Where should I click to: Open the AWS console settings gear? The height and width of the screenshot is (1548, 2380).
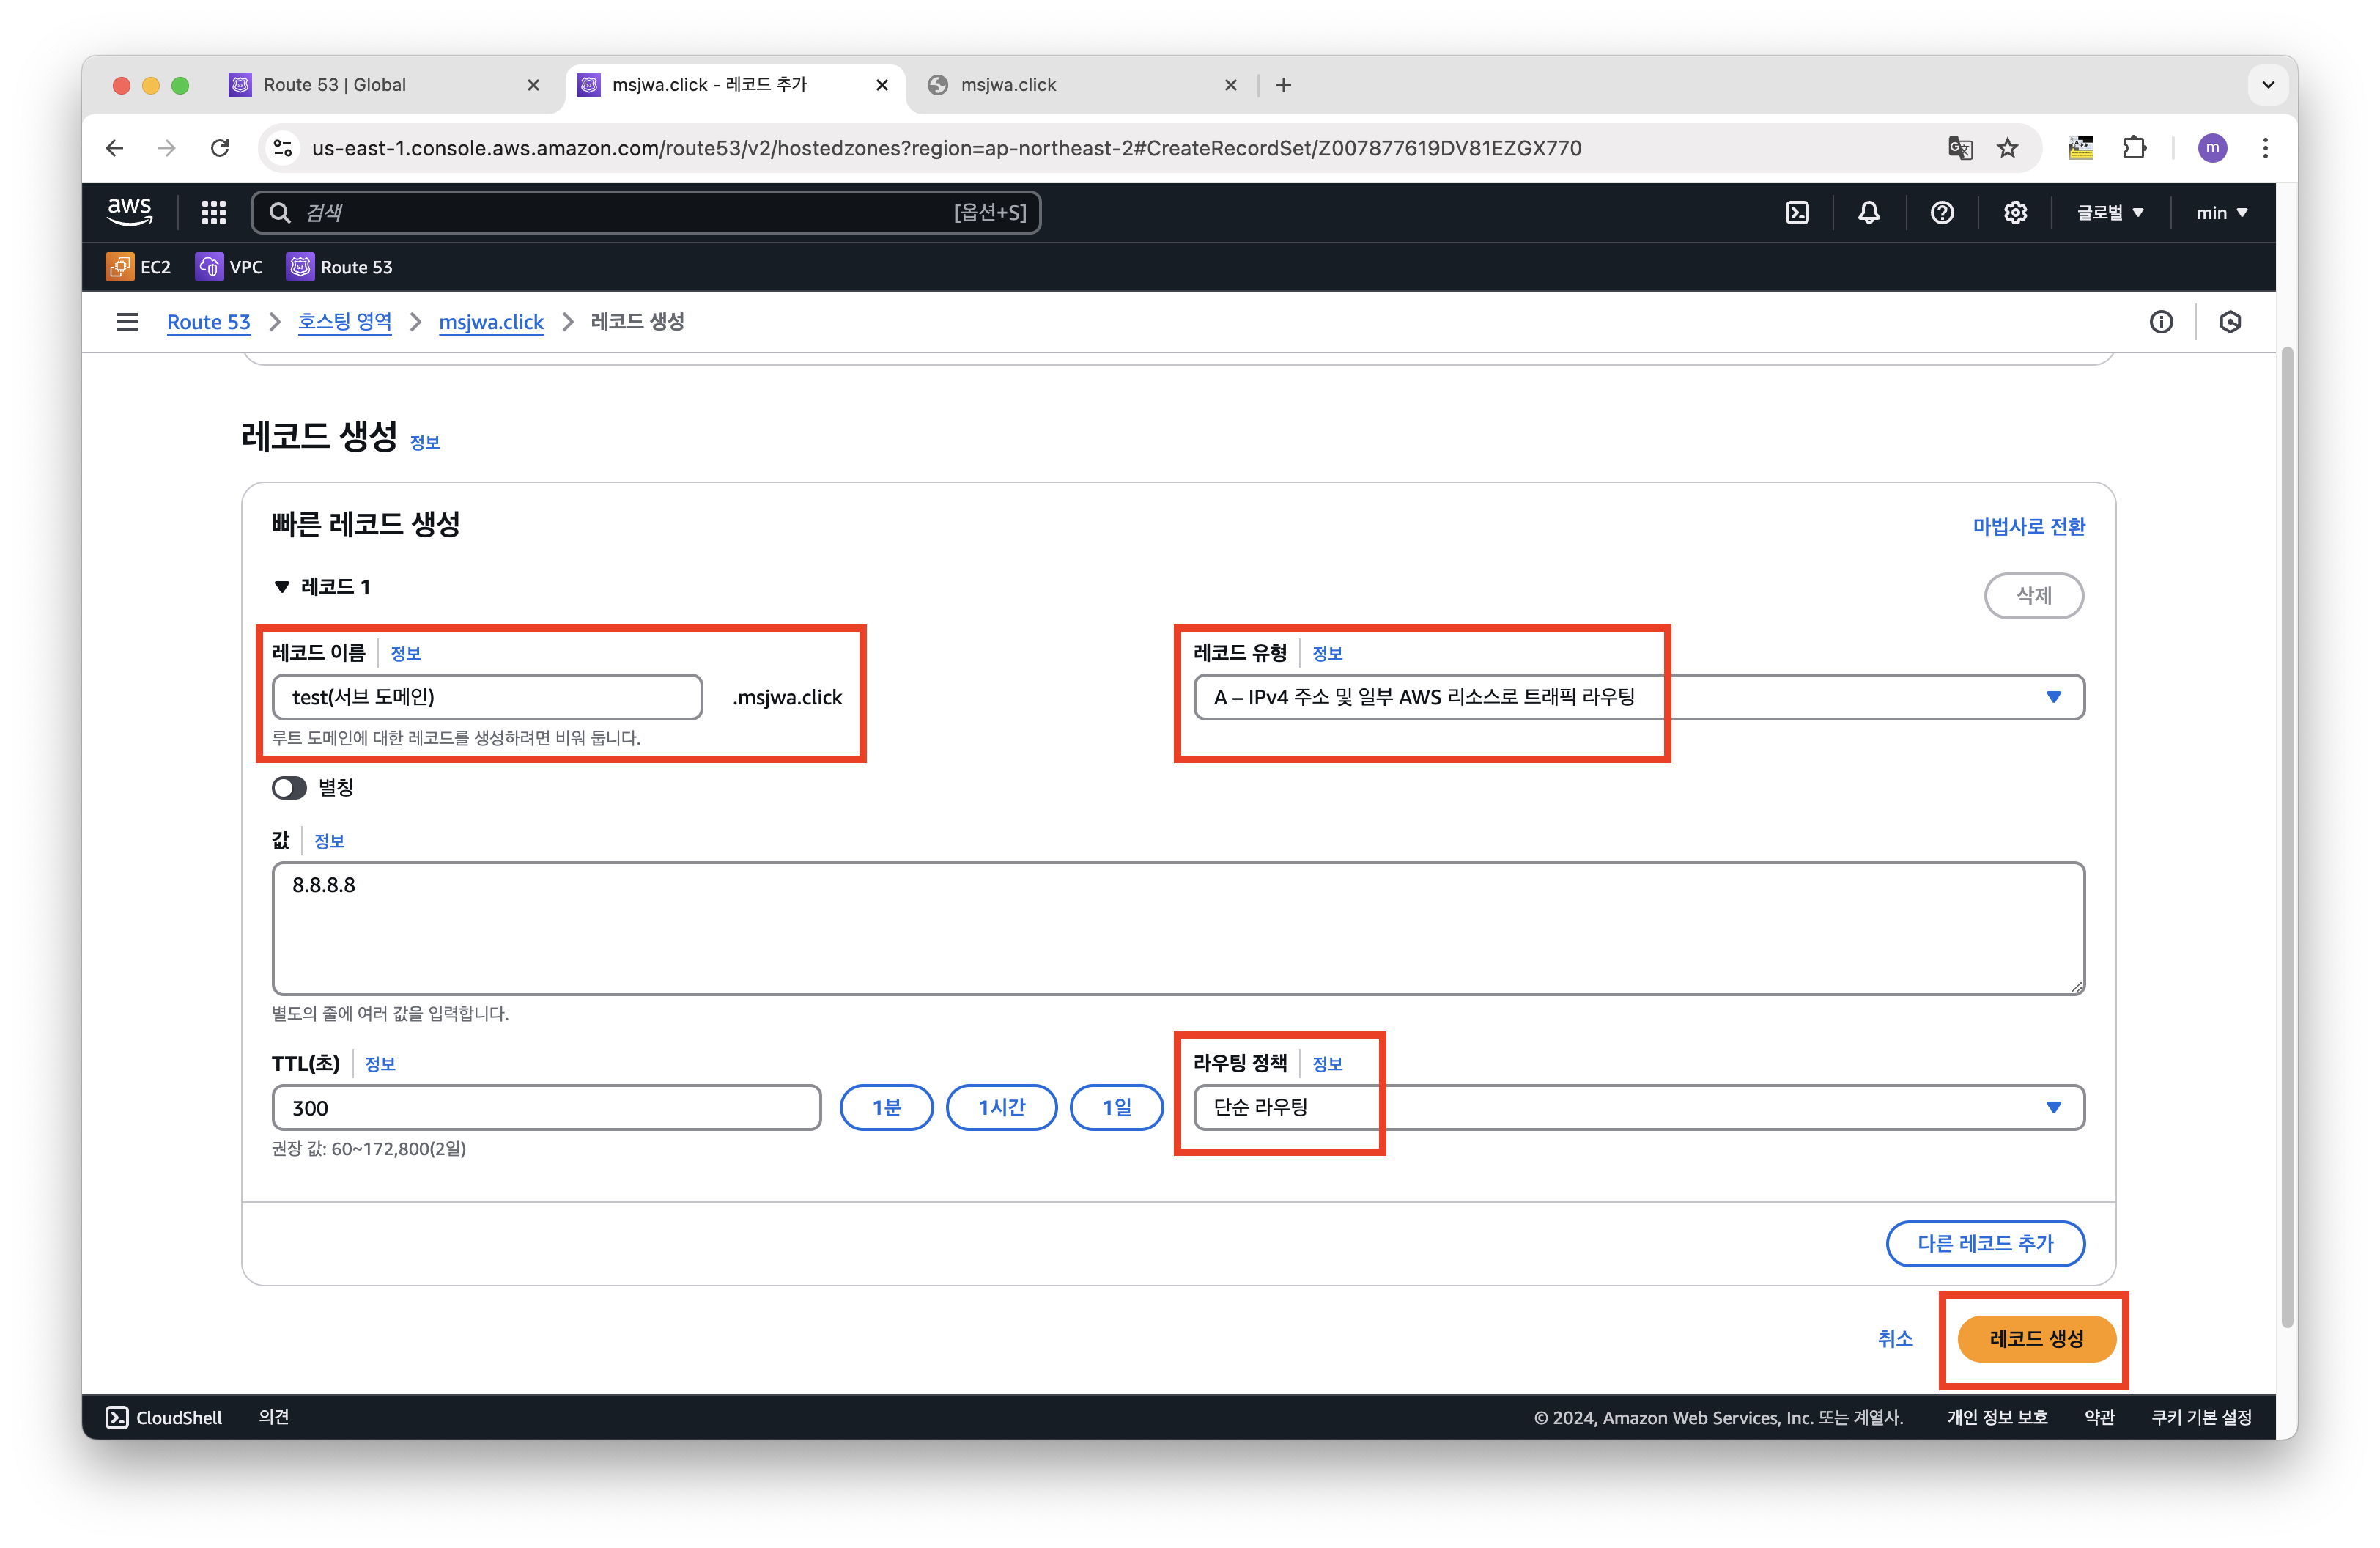pos(2015,212)
